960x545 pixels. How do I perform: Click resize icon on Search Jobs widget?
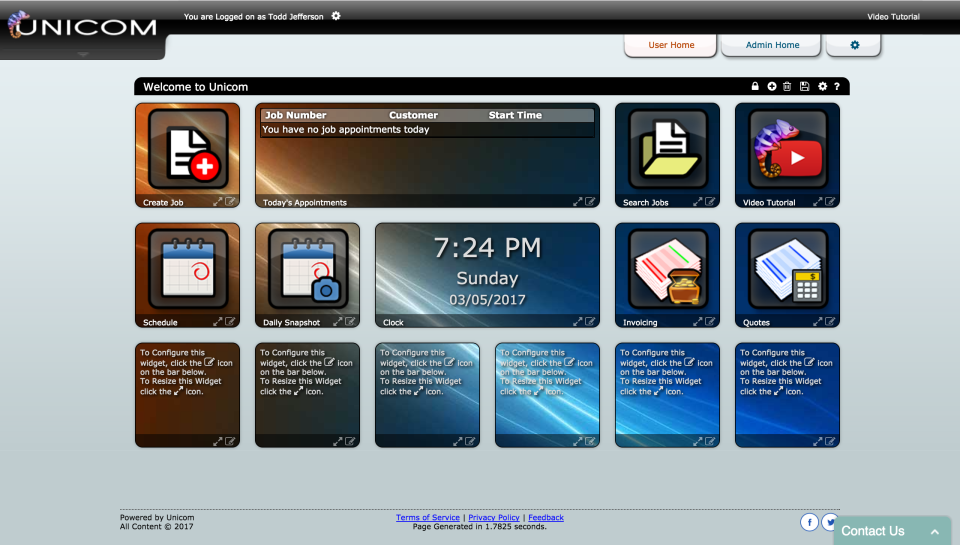point(697,201)
